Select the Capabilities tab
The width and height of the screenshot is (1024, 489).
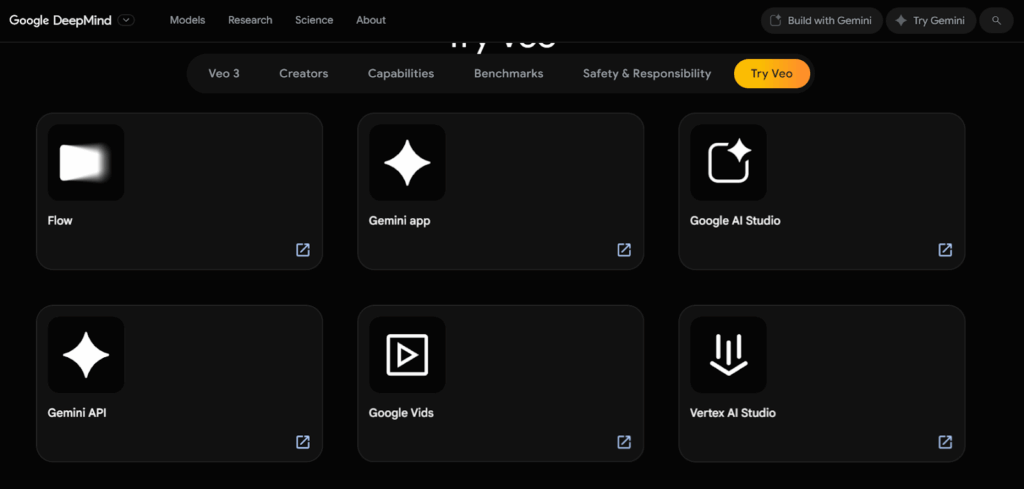[401, 74]
